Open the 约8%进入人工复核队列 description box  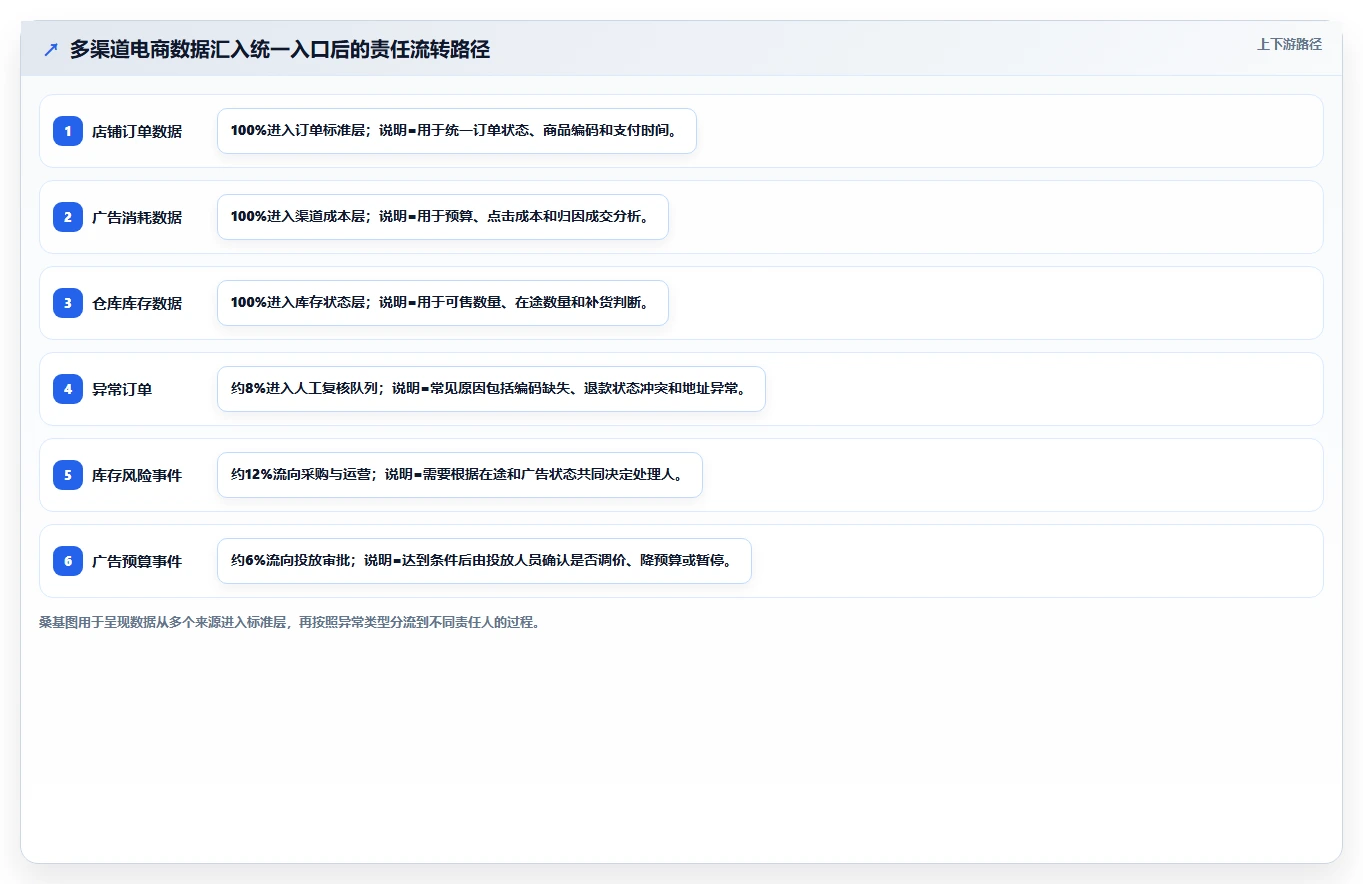(x=491, y=389)
